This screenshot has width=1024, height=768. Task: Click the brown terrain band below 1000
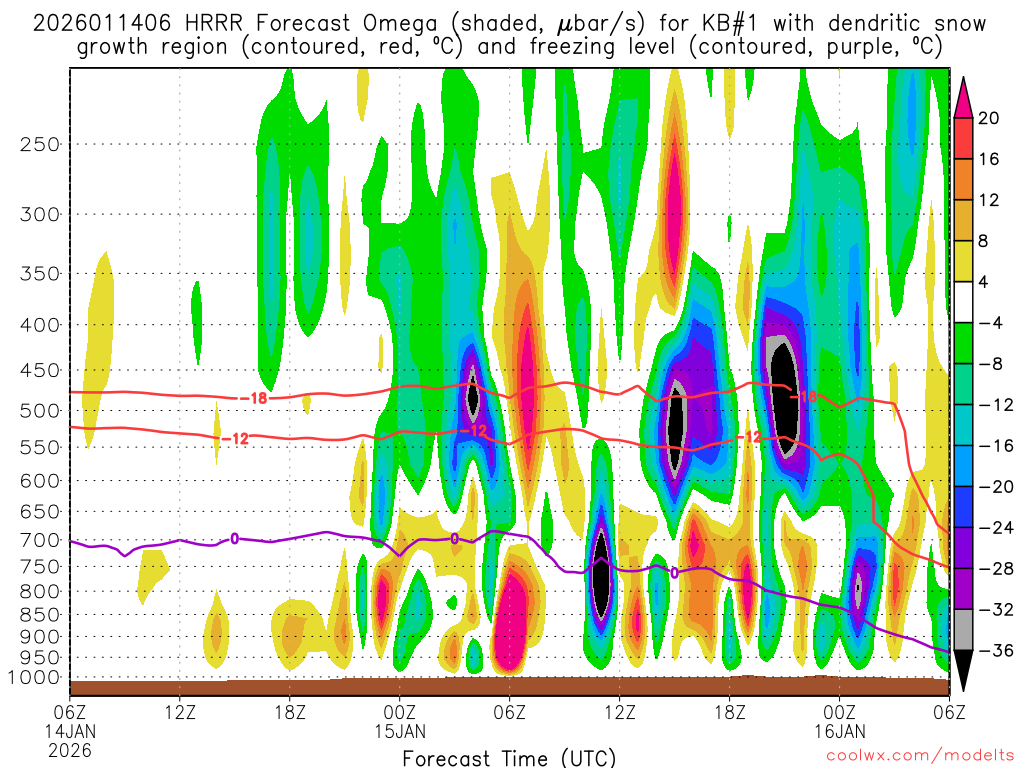click(509, 686)
